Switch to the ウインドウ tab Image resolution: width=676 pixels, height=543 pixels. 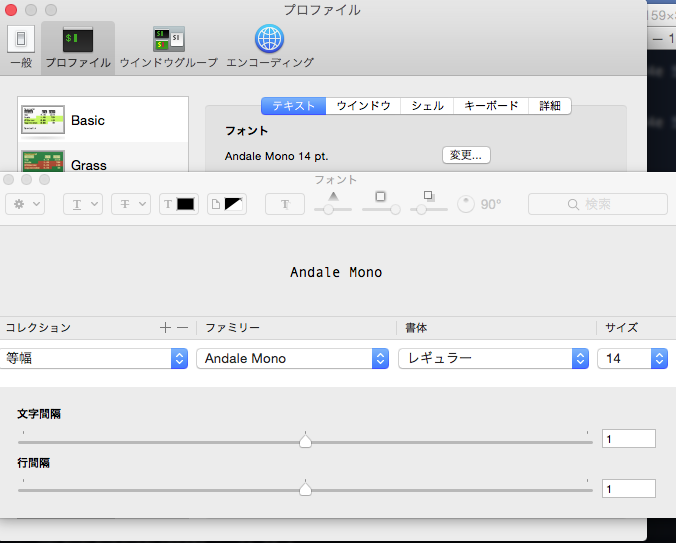363,106
